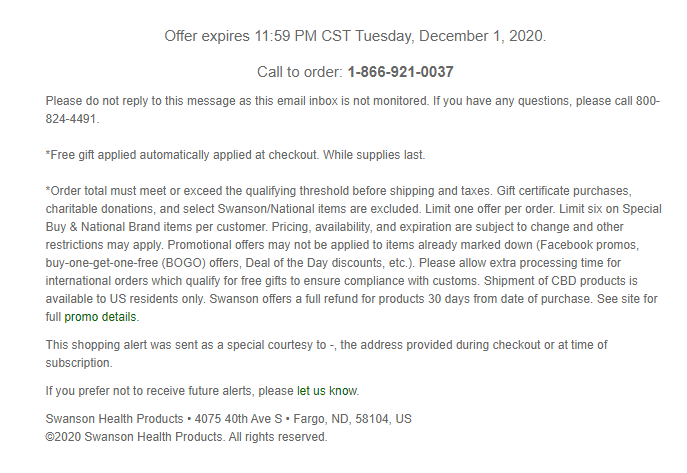Click the "*Free gift applied automatically" disclaimer line
687x473 pixels.
click(235, 155)
